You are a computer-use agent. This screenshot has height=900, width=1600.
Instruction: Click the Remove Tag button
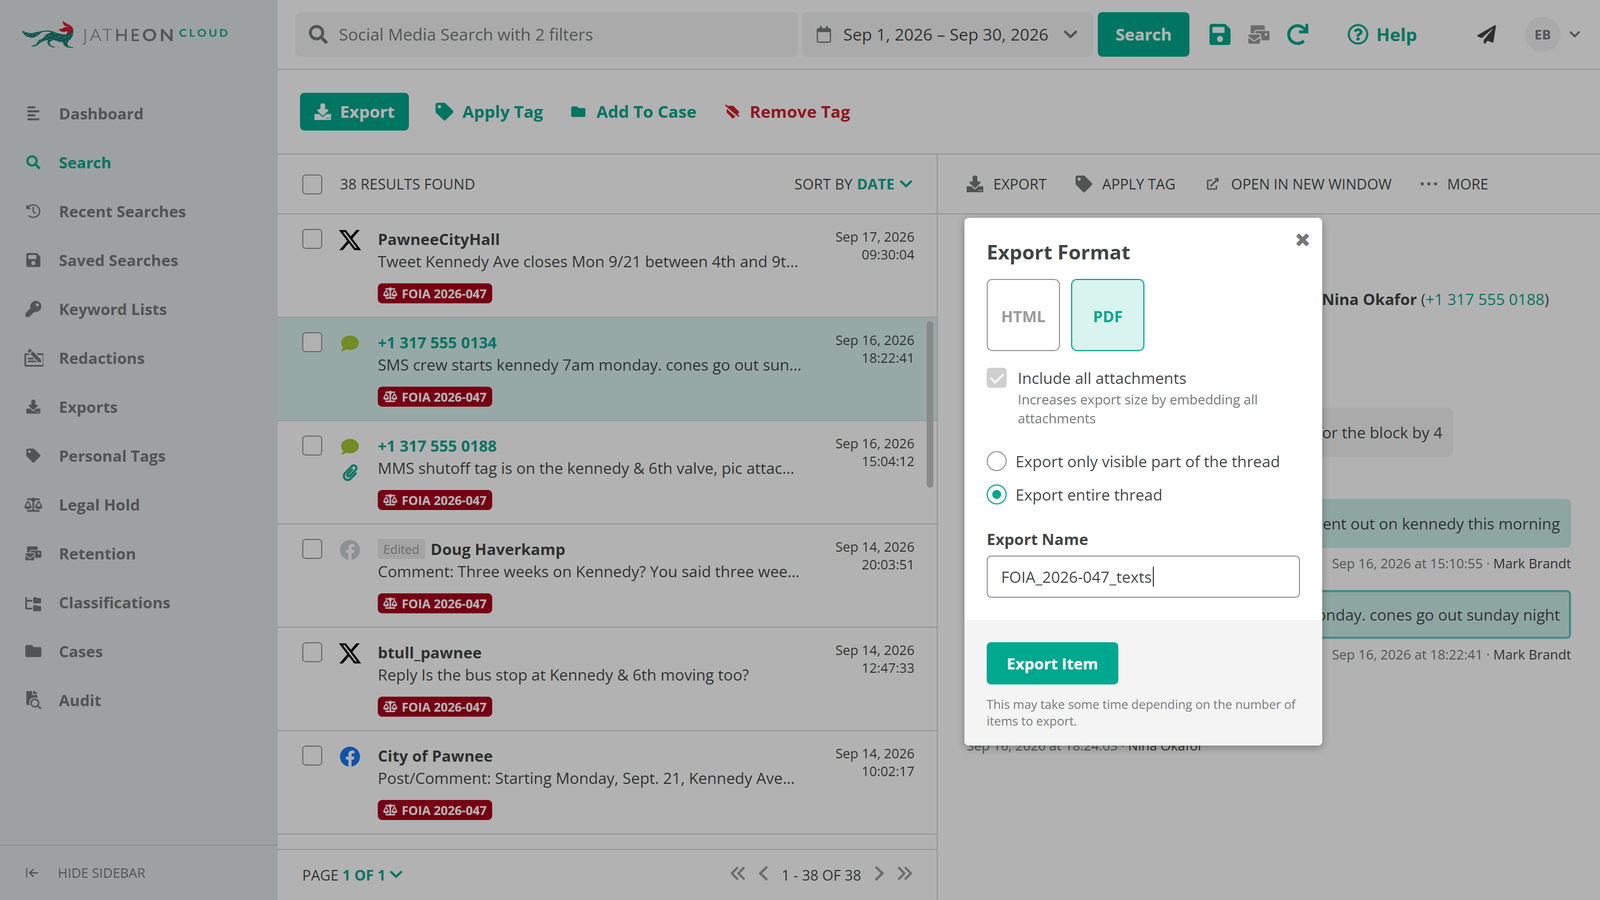787,112
